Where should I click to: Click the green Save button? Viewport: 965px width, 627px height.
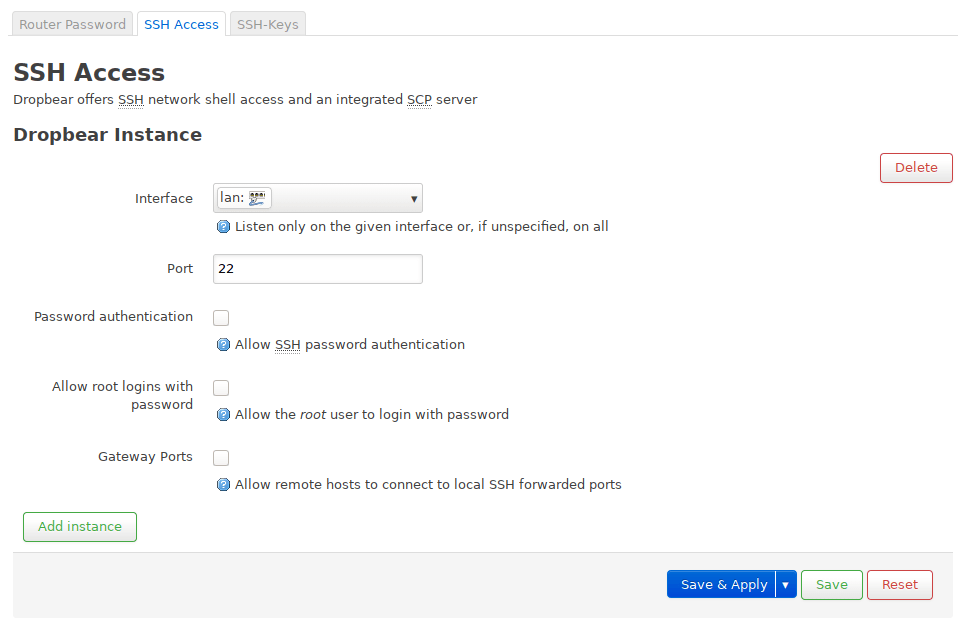(x=831, y=585)
